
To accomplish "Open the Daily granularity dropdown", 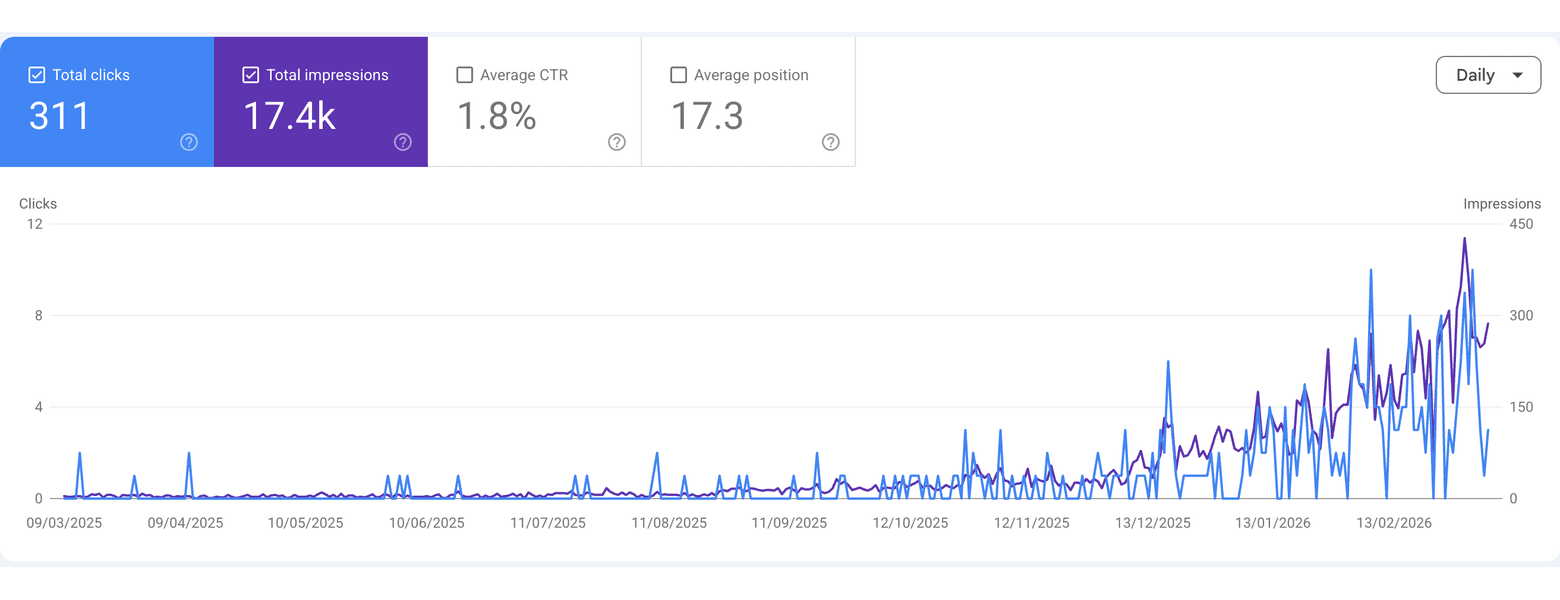I will (x=1488, y=75).
